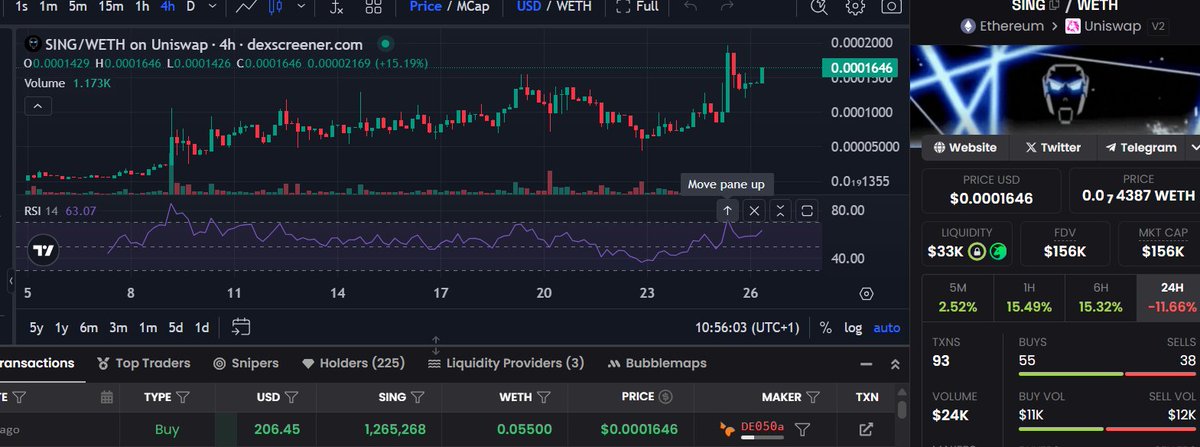This screenshot has height=447, width=1200.
Task: Open the indicators (fx) menu
Action: tap(338, 7)
